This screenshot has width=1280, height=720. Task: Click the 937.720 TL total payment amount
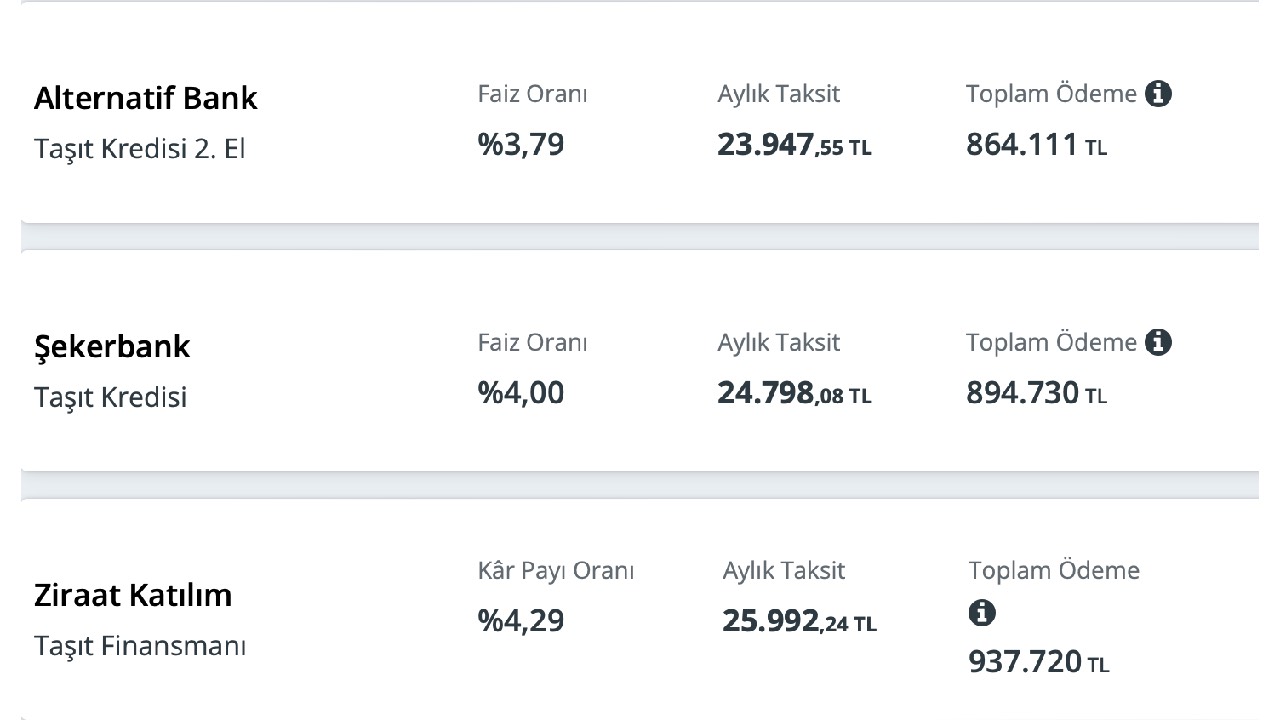click(x=1038, y=662)
